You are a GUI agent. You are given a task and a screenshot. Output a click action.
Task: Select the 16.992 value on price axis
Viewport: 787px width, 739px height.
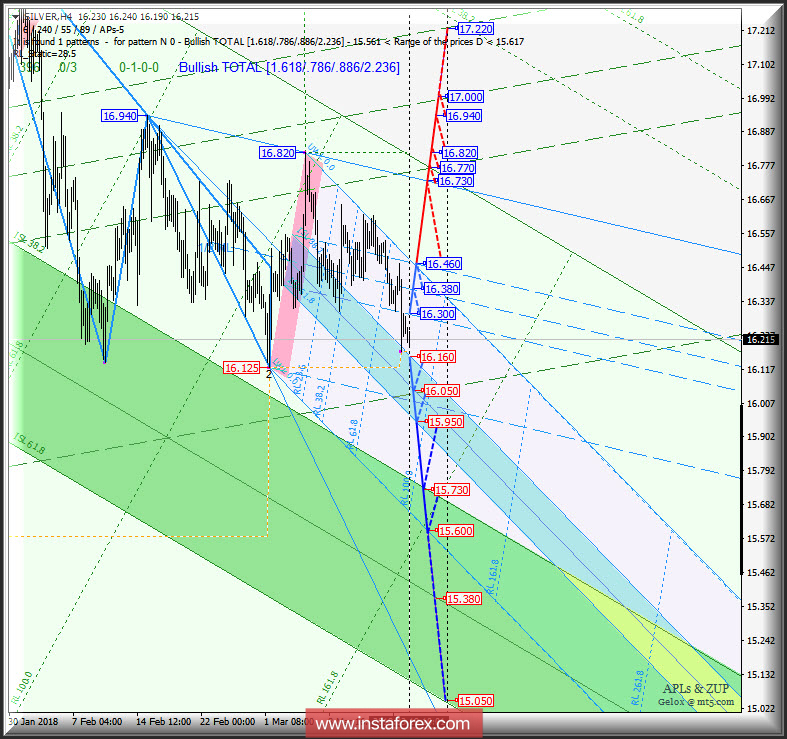[760, 98]
